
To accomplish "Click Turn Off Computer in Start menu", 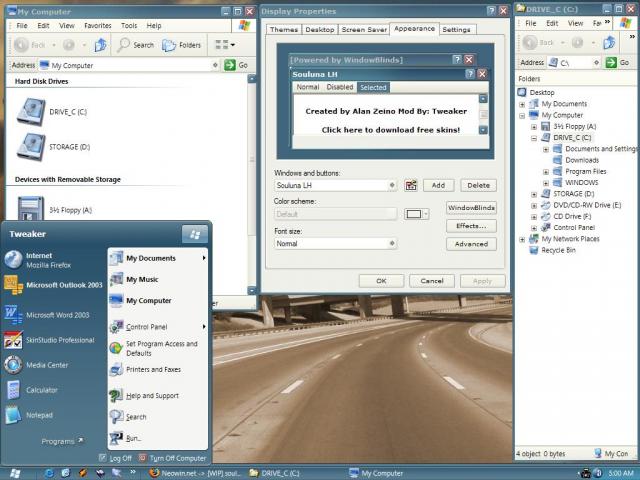I will click(x=172, y=458).
